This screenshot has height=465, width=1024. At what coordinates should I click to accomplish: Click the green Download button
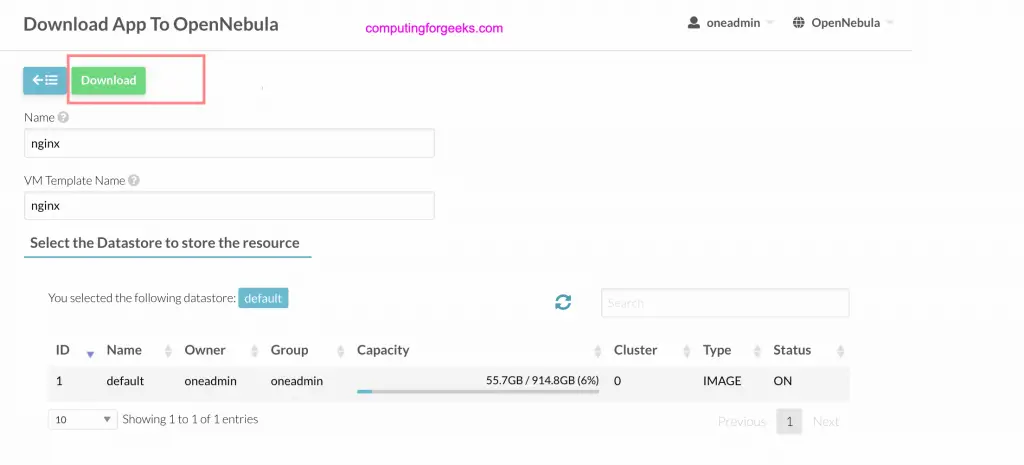click(x=108, y=80)
